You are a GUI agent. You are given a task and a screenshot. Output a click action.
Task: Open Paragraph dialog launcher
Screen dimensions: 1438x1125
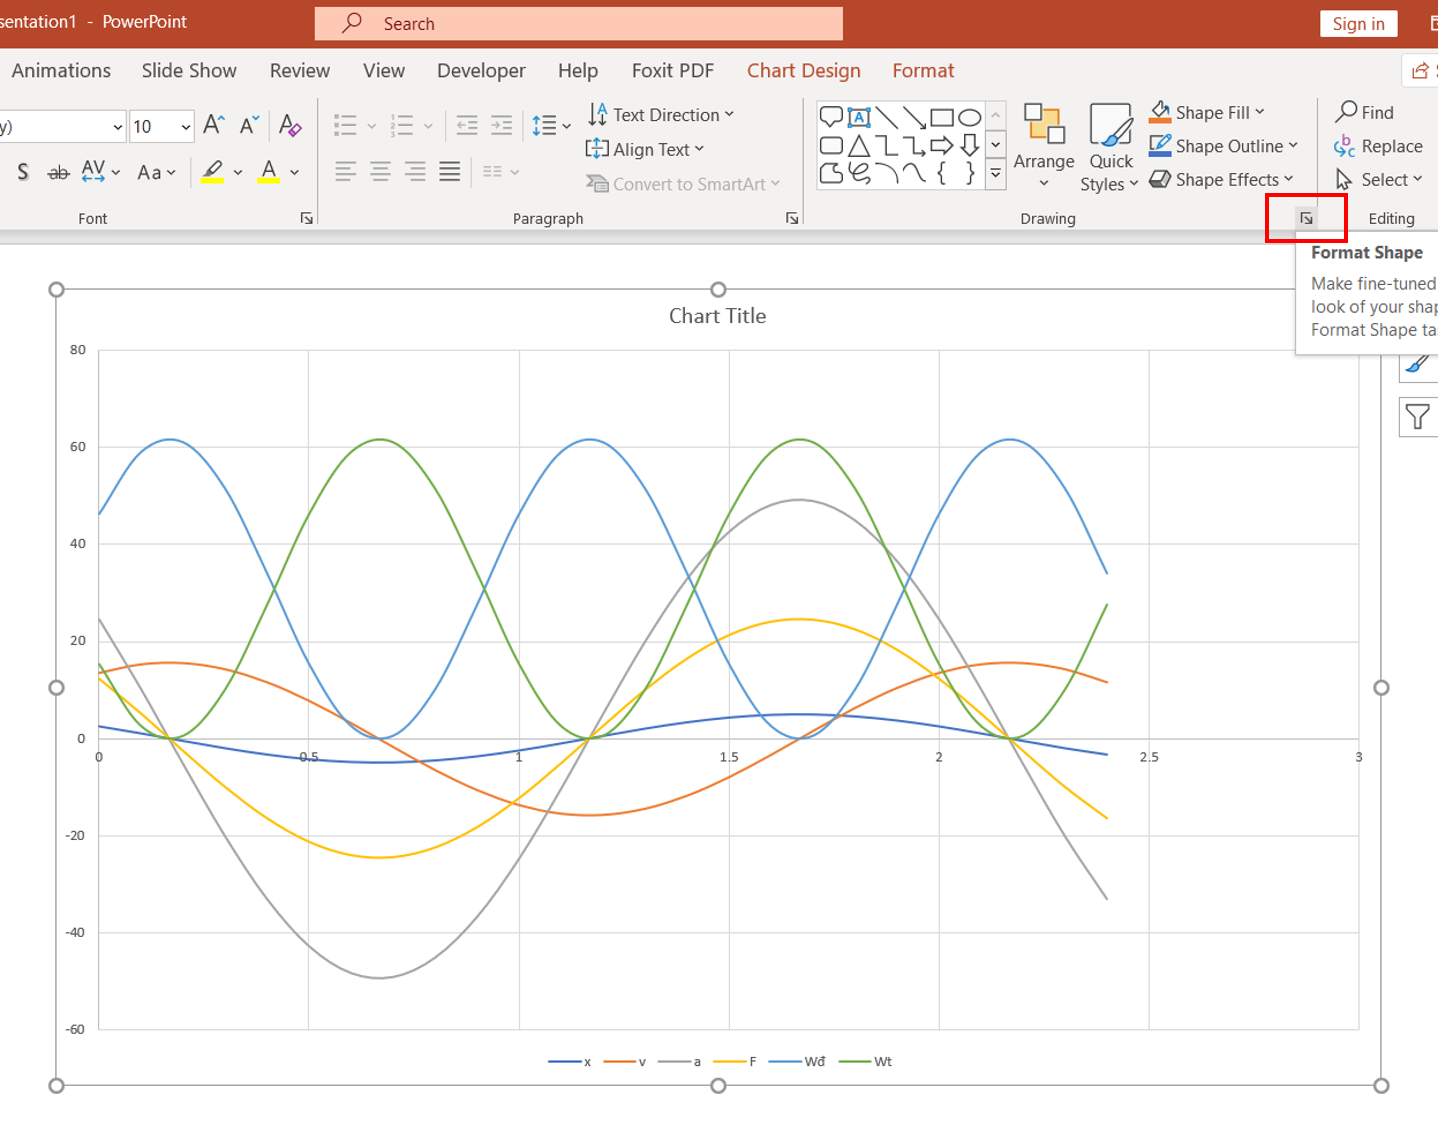point(792,218)
